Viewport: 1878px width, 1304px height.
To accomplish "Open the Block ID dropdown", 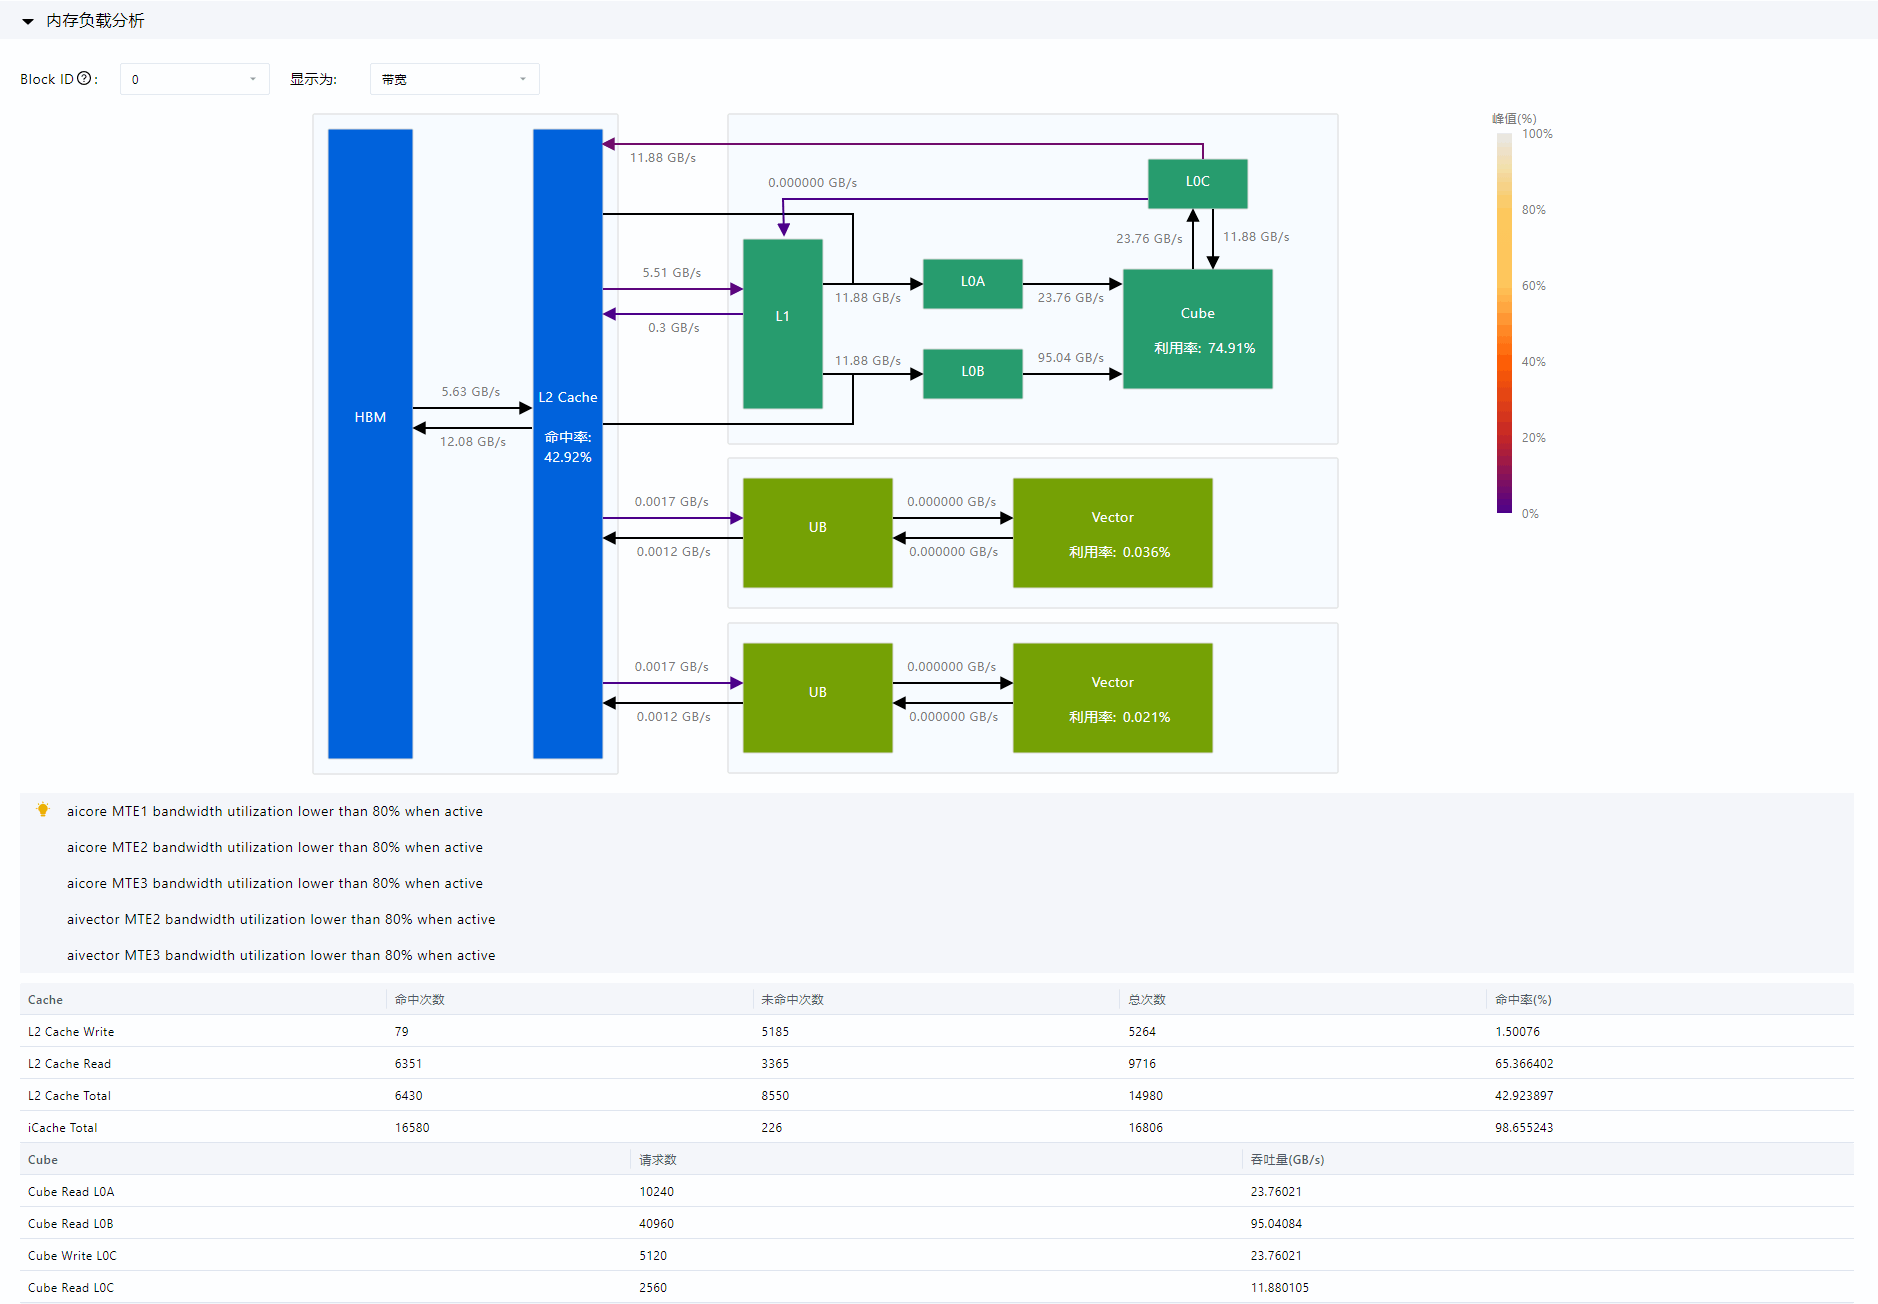I will (x=194, y=79).
